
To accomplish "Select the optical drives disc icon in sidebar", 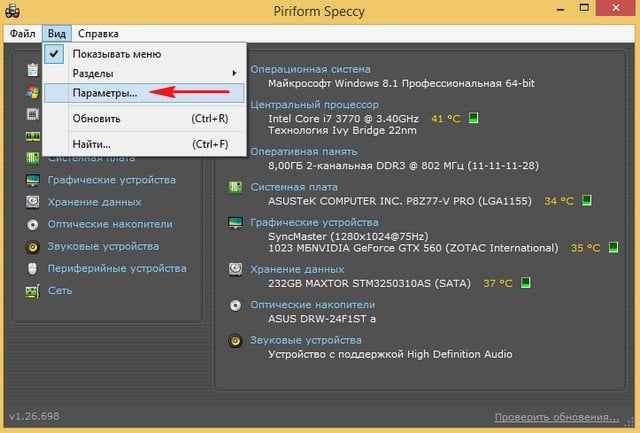I will [33, 224].
